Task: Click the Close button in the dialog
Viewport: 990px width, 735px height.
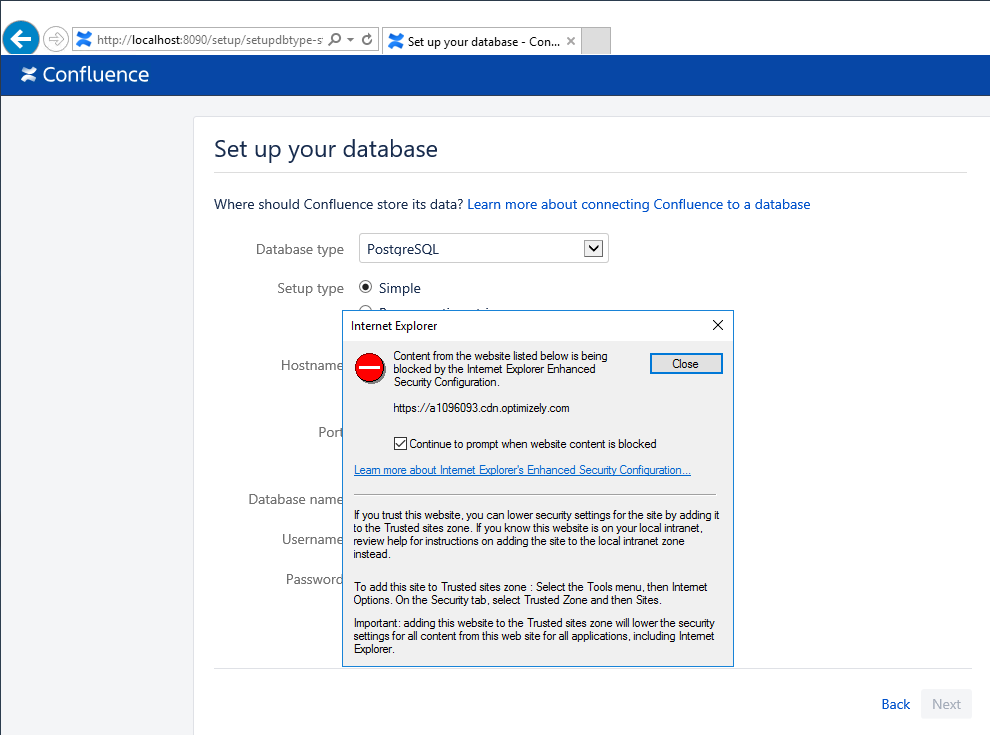Action: pyautogui.click(x=686, y=364)
